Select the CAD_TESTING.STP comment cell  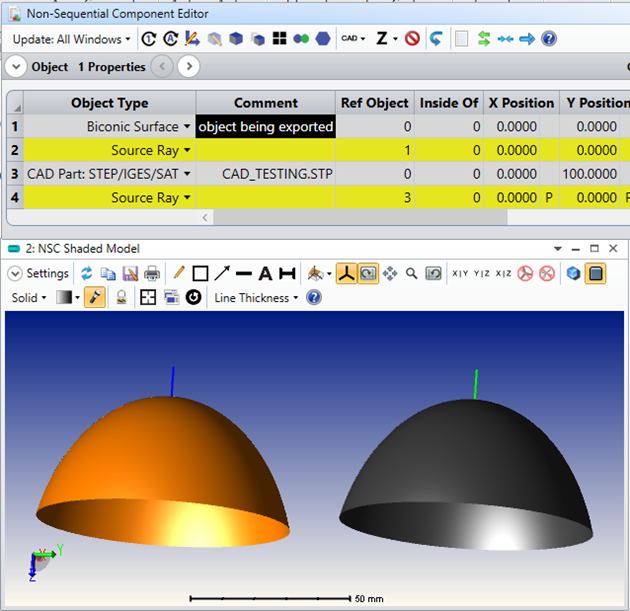tap(266, 174)
